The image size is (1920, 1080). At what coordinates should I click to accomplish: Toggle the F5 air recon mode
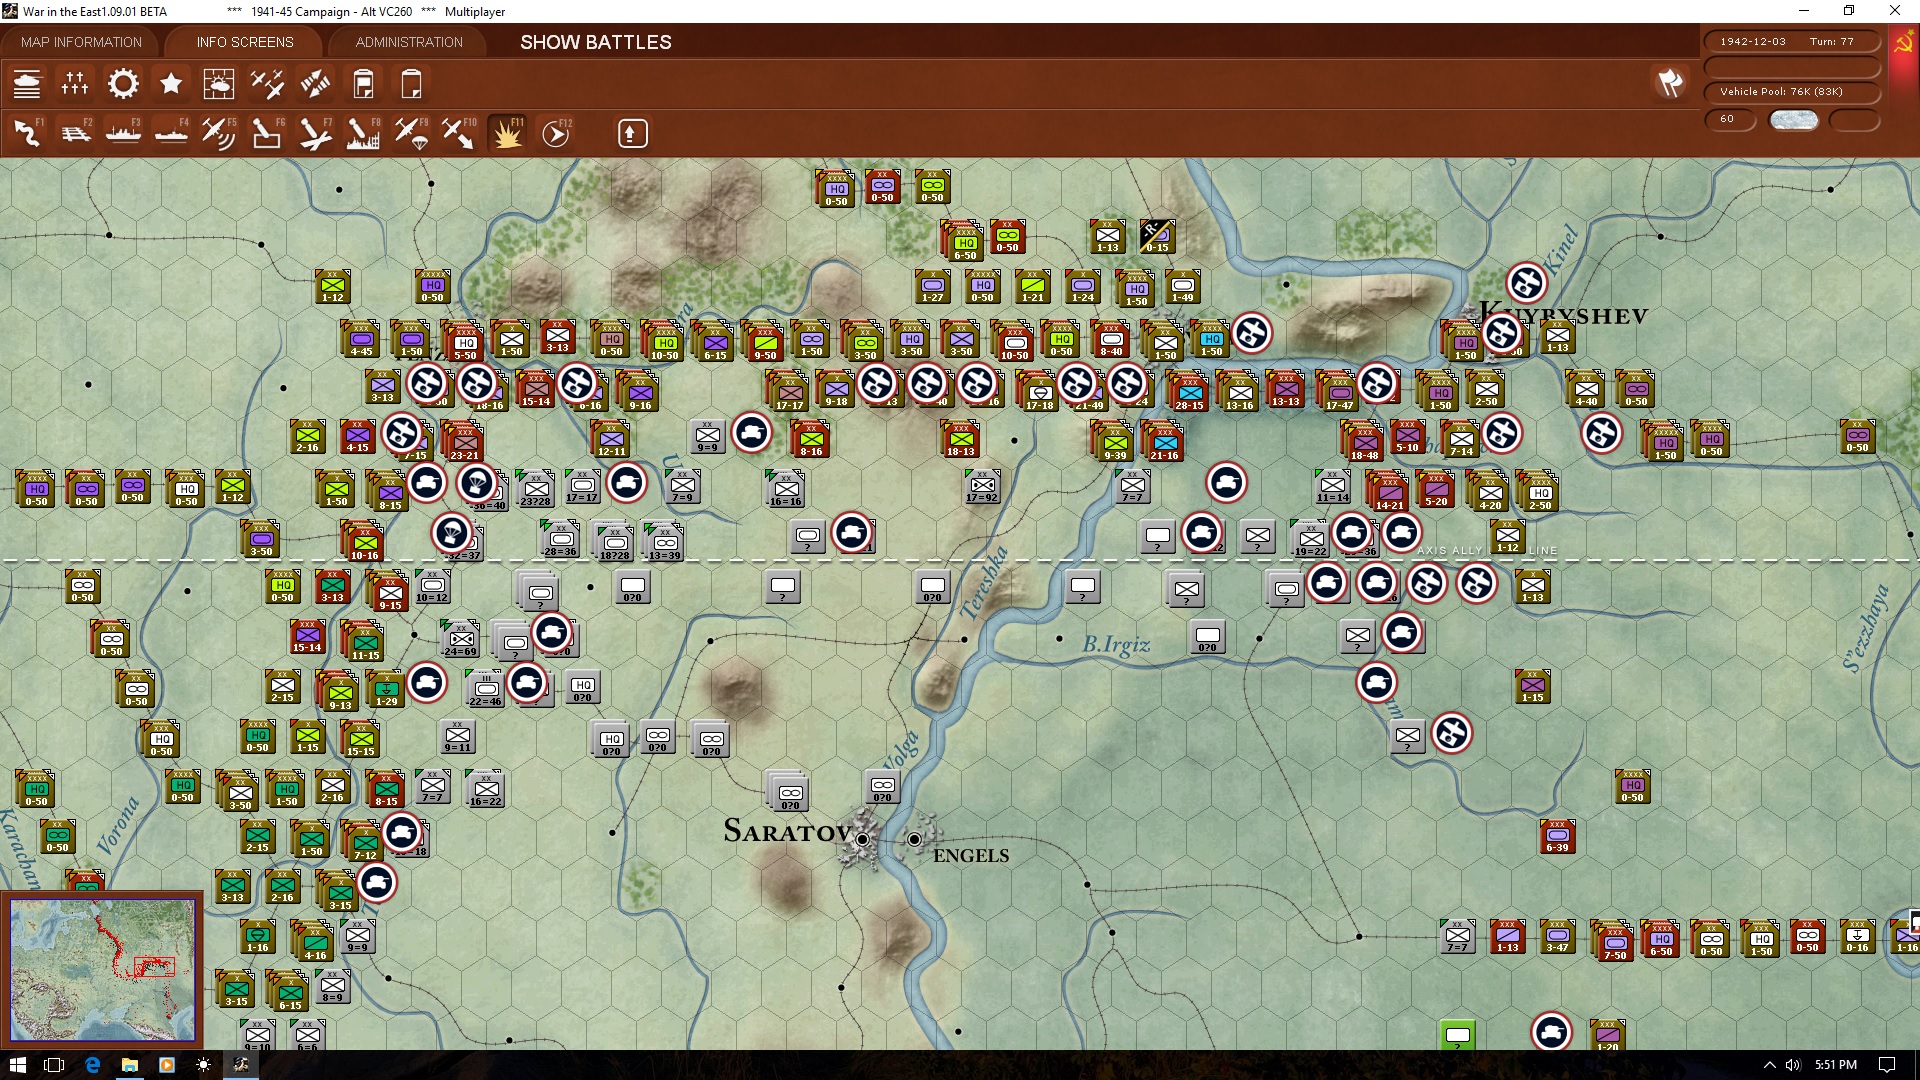click(219, 133)
